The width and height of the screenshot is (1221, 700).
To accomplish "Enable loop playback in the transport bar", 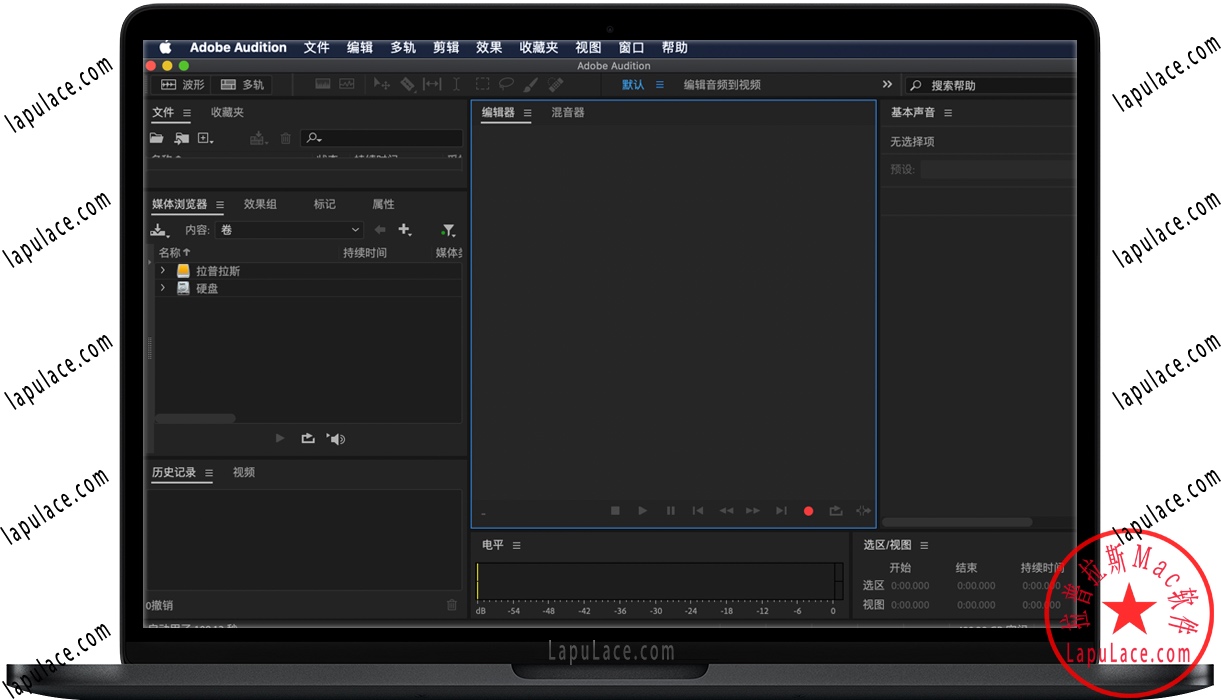I will pyautogui.click(x=836, y=510).
